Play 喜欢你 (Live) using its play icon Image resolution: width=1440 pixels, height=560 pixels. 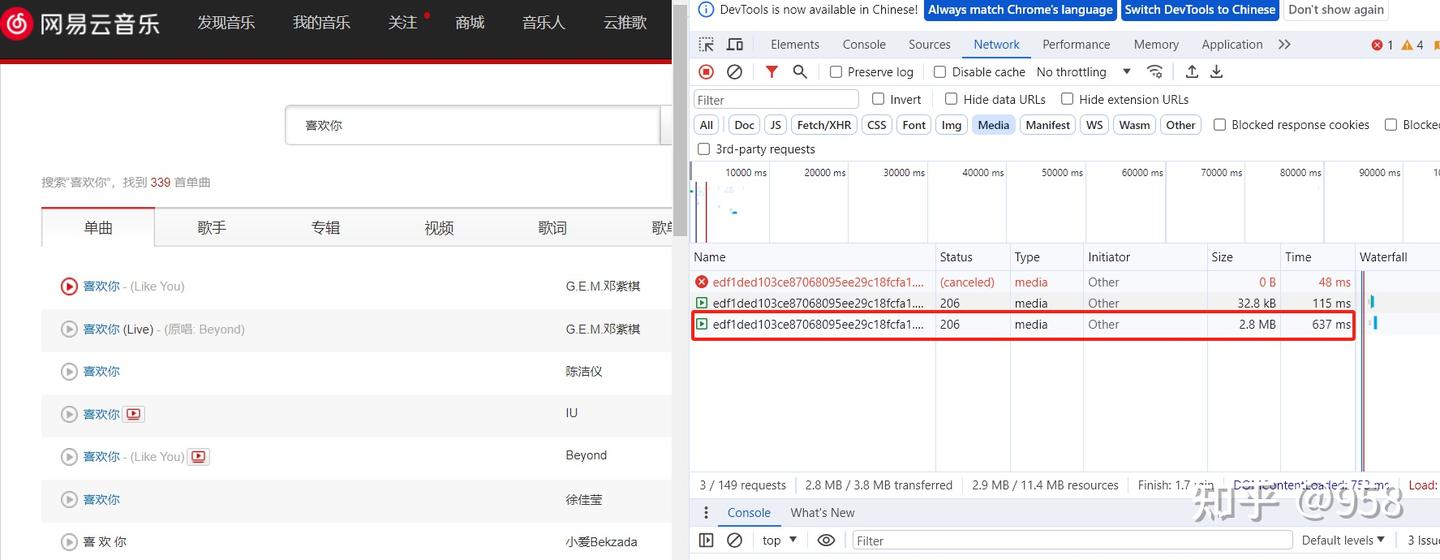(69, 329)
